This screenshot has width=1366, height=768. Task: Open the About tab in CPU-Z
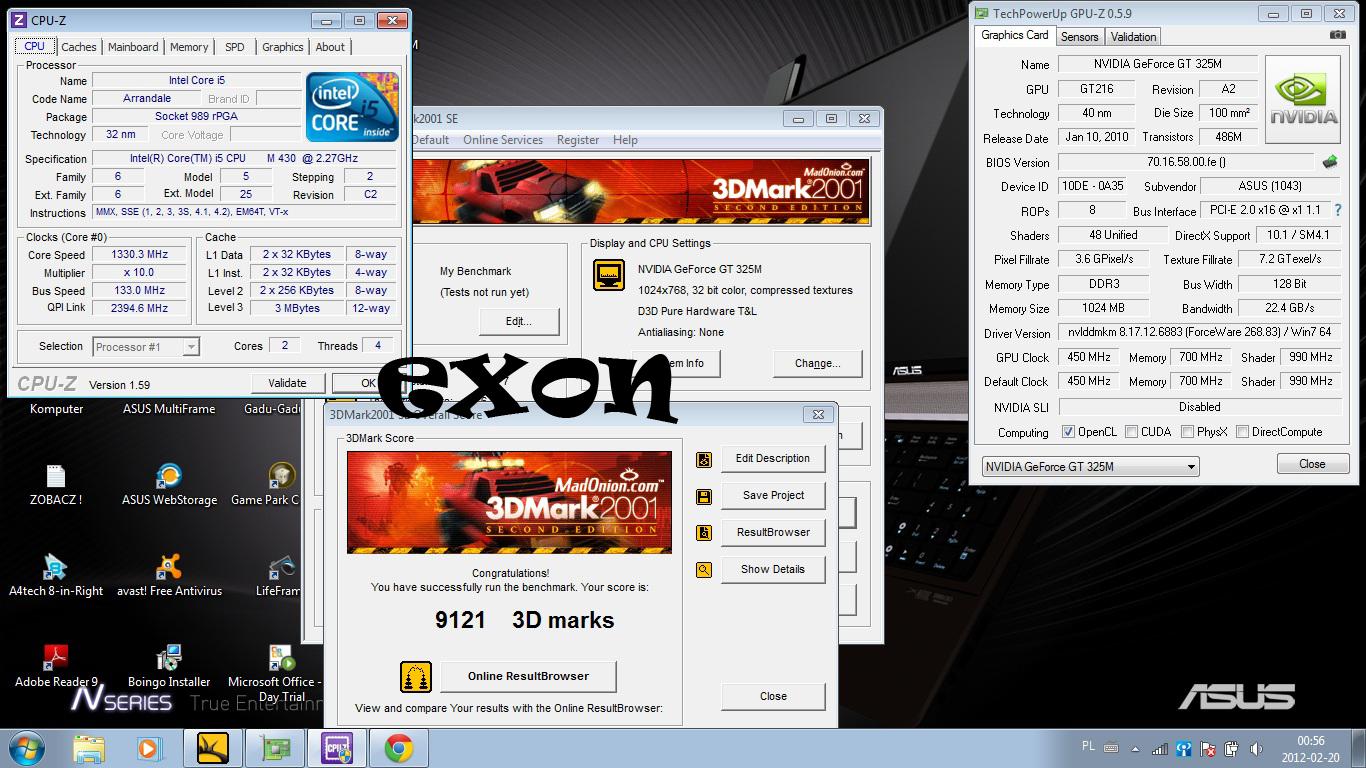(x=330, y=47)
